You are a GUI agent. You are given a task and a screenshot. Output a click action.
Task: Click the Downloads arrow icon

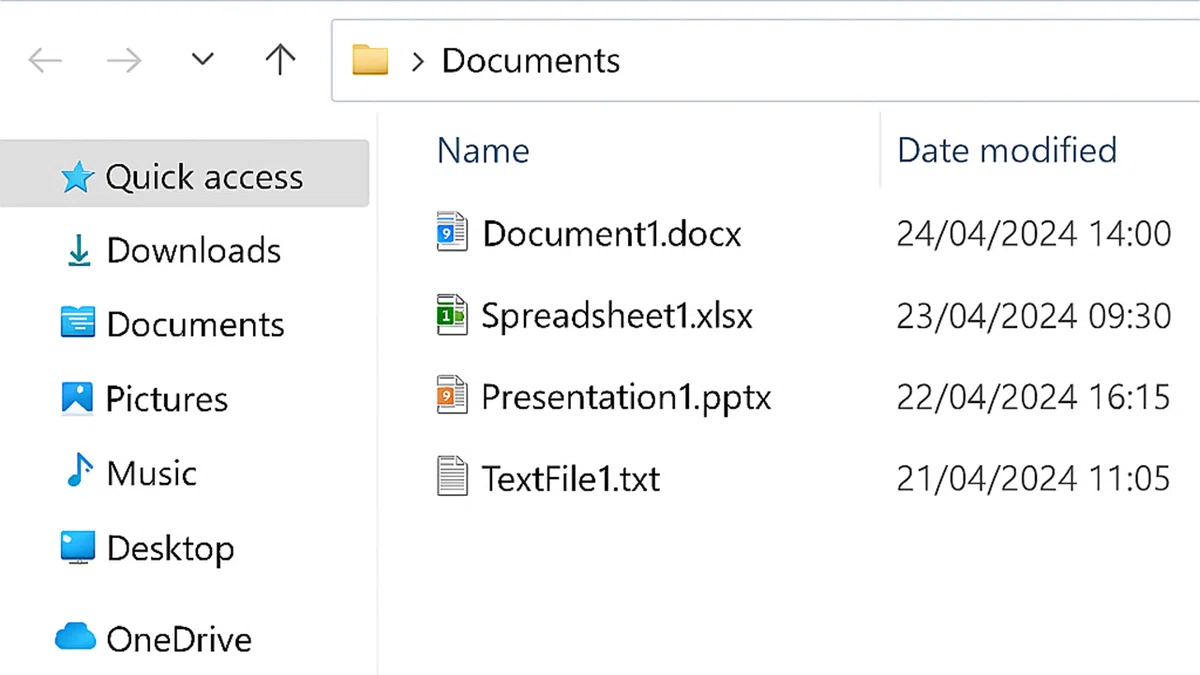78,251
